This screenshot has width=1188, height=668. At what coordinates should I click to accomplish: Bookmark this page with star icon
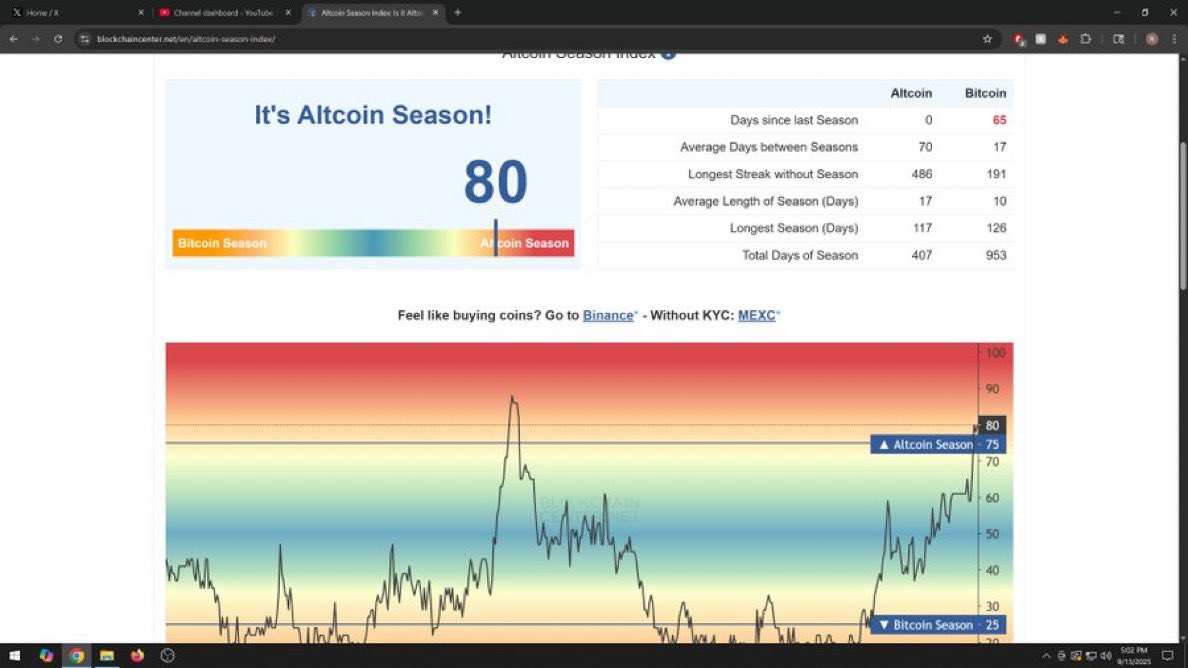(x=987, y=39)
